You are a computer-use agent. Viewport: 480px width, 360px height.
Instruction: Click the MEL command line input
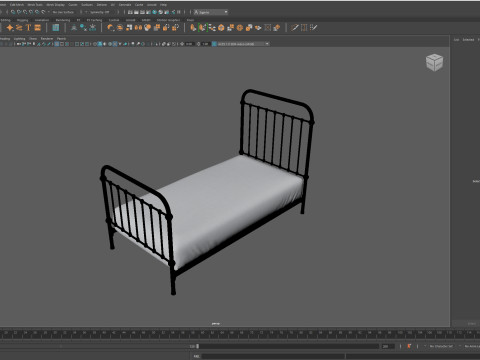[x=273, y=356]
